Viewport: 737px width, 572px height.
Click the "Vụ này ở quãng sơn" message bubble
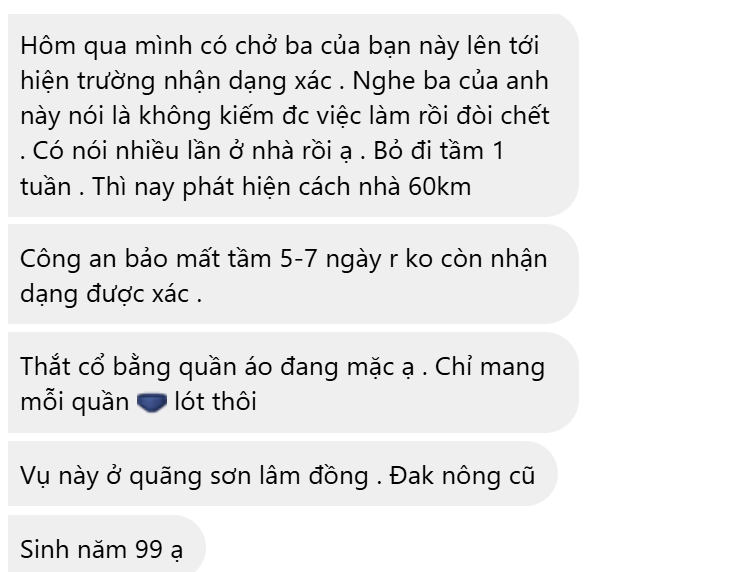coord(282,474)
